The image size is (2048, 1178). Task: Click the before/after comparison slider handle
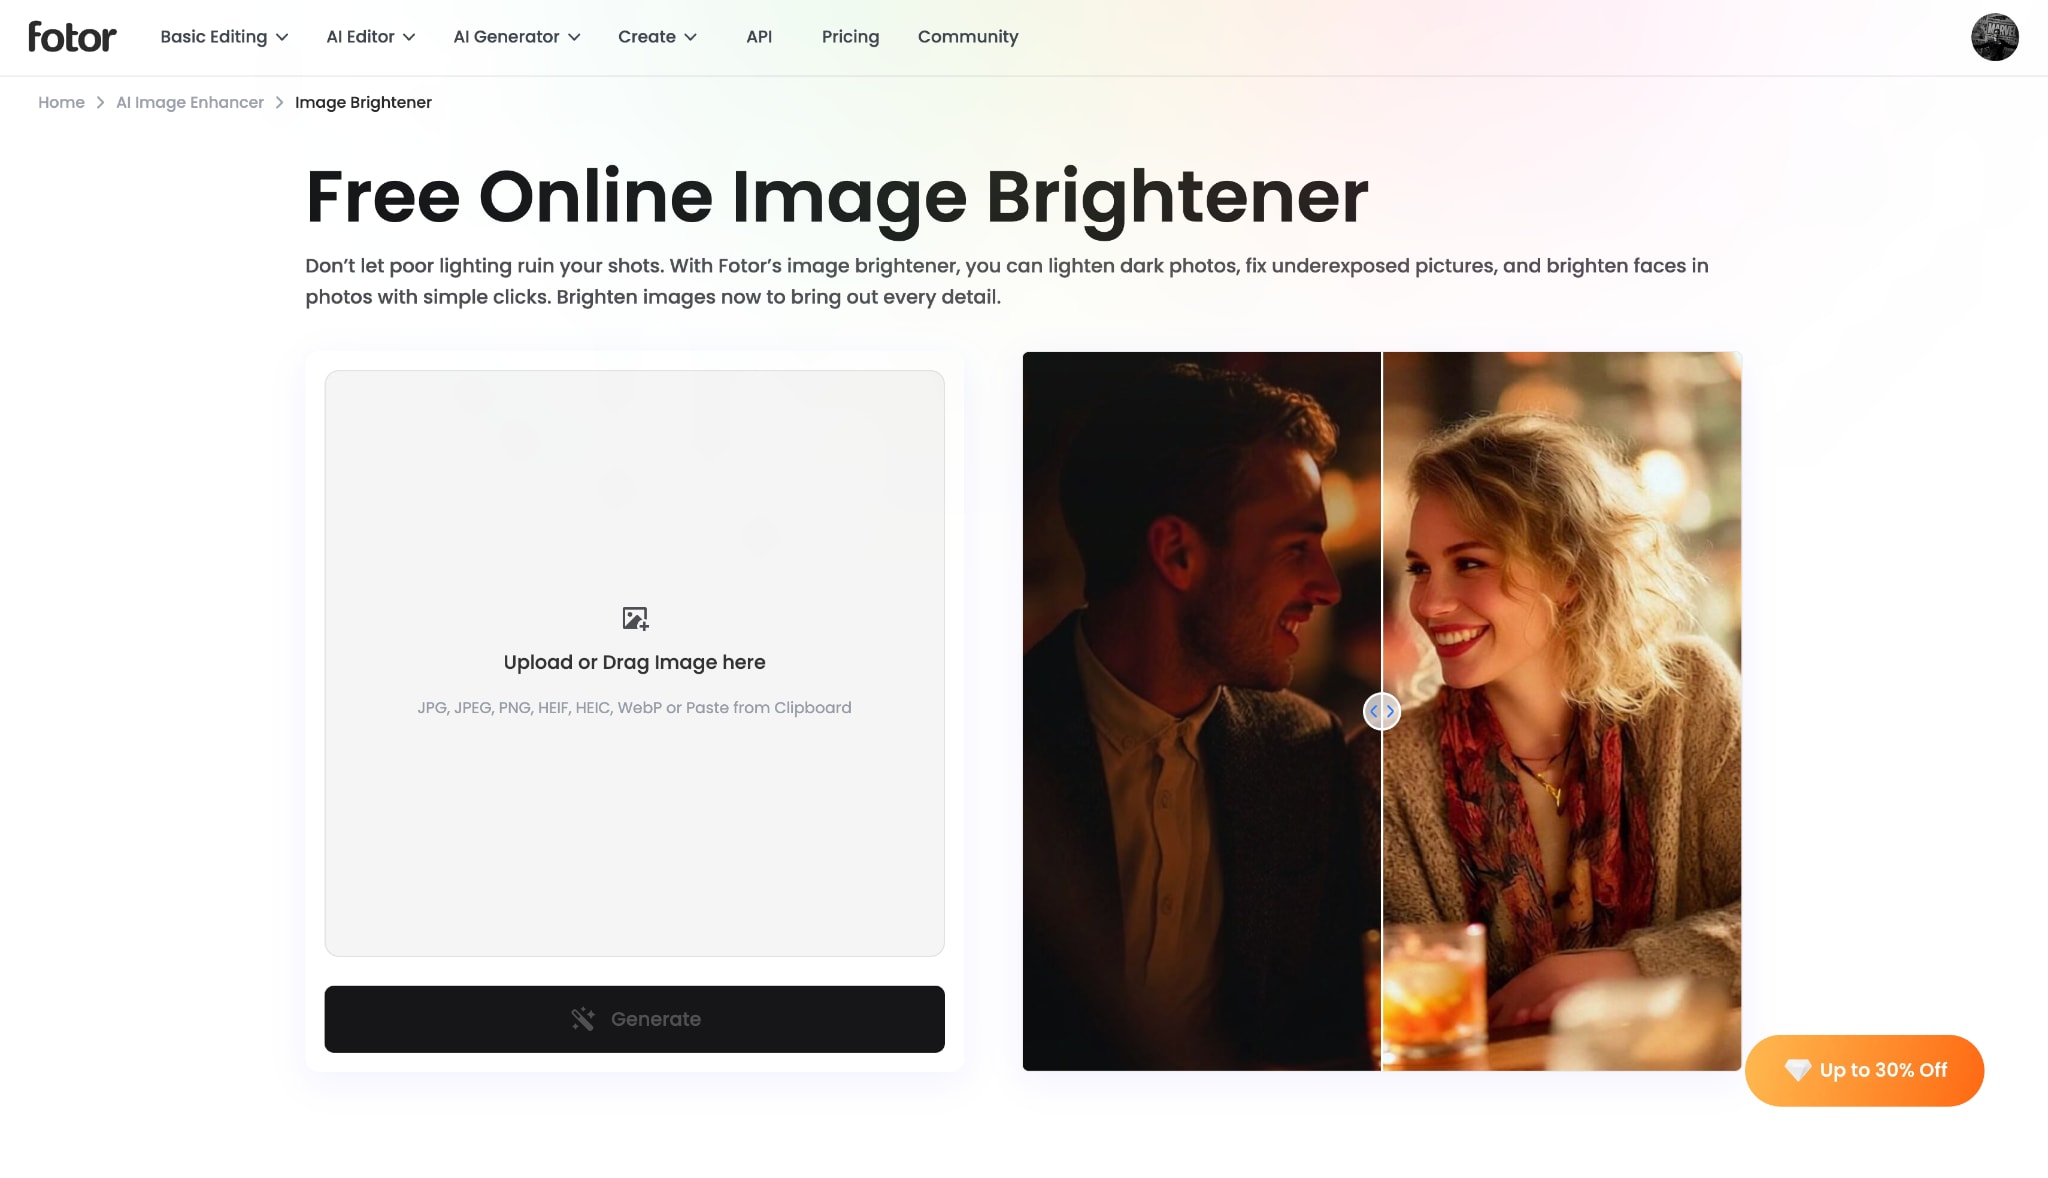pyautogui.click(x=1381, y=711)
